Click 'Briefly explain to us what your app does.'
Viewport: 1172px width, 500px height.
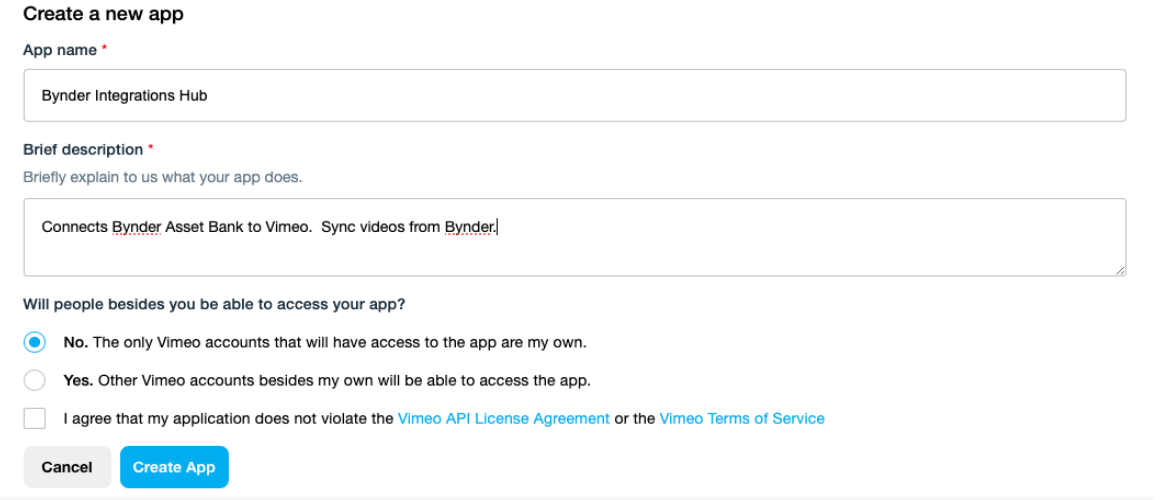[163, 178]
